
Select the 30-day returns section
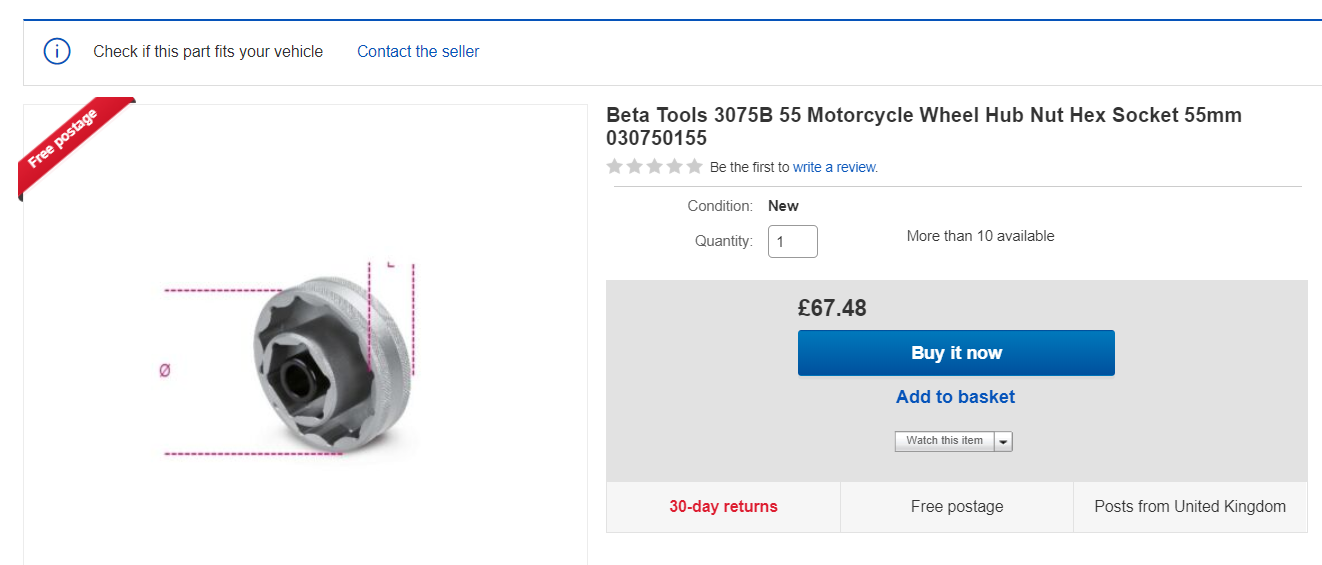click(x=723, y=507)
